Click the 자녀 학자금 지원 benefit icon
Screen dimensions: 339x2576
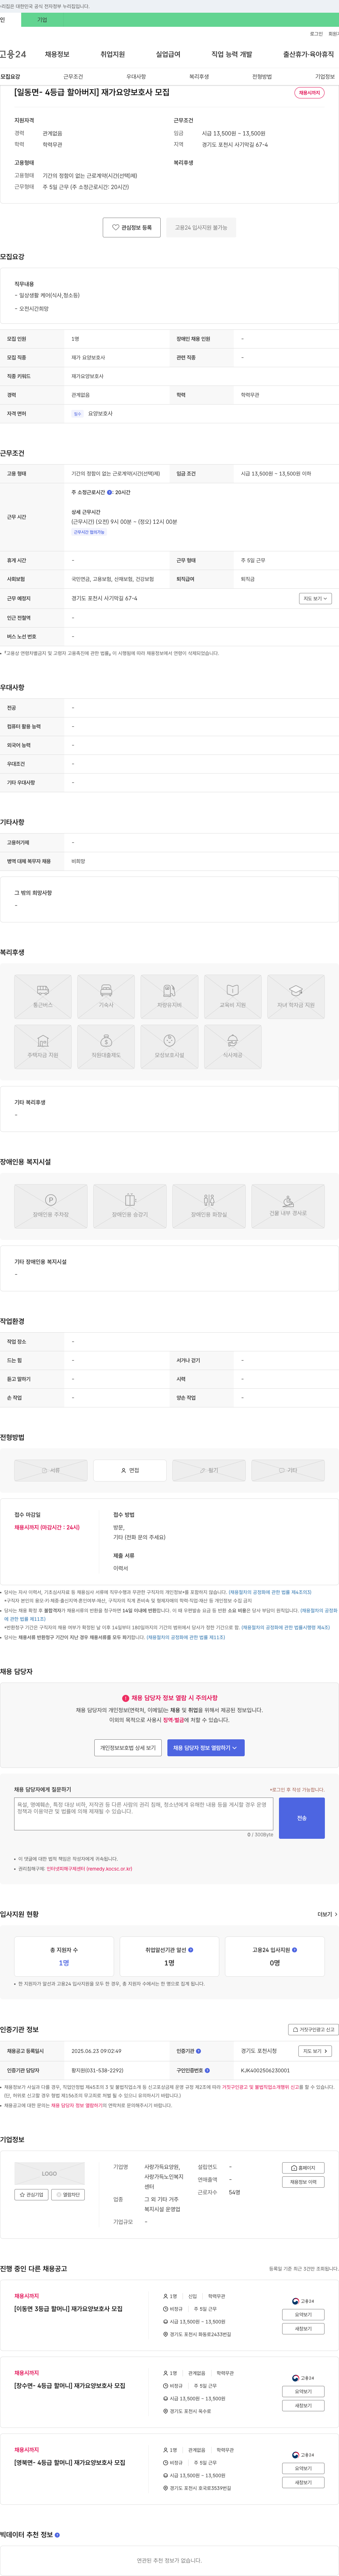point(296,997)
